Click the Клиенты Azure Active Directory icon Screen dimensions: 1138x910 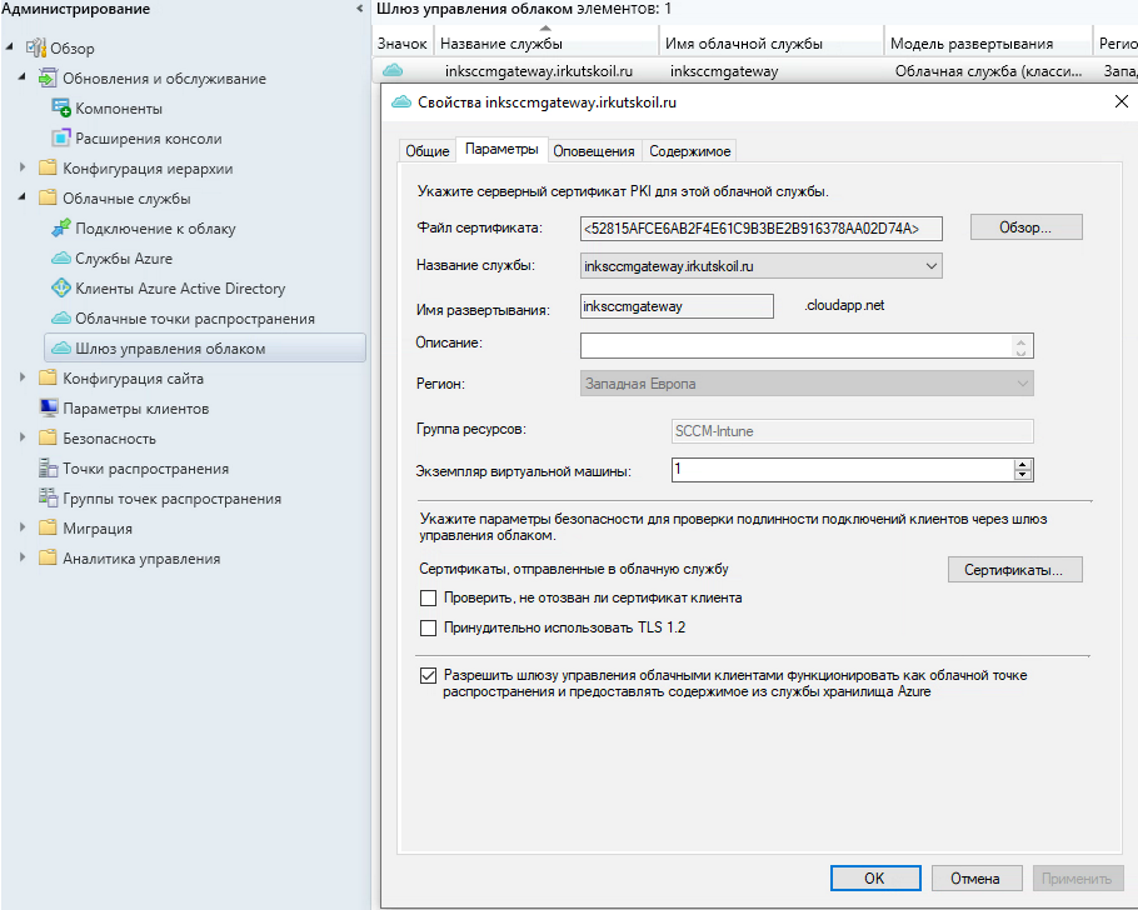point(61,288)
